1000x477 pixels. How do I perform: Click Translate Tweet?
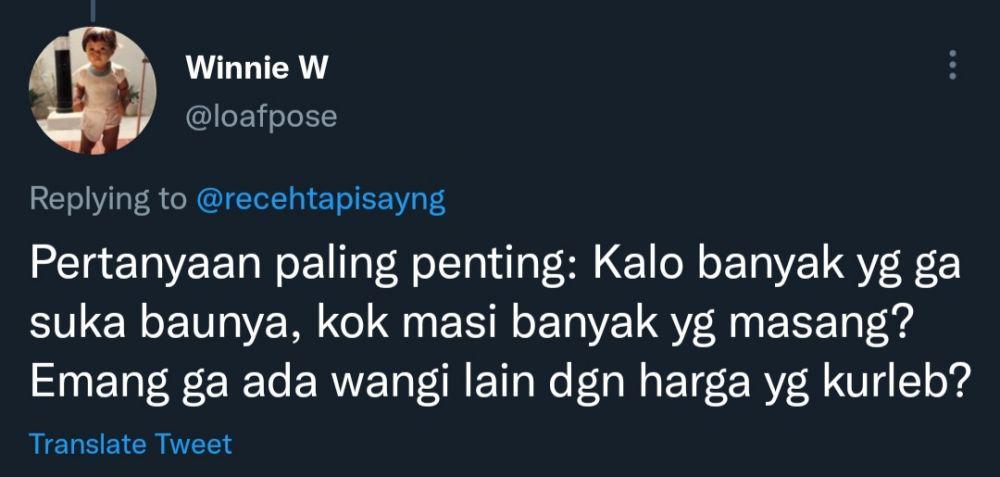coord(131,444)
